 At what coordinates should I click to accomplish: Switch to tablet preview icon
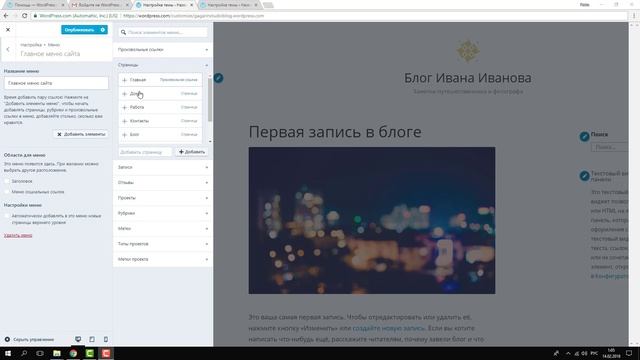click(92, 339)
